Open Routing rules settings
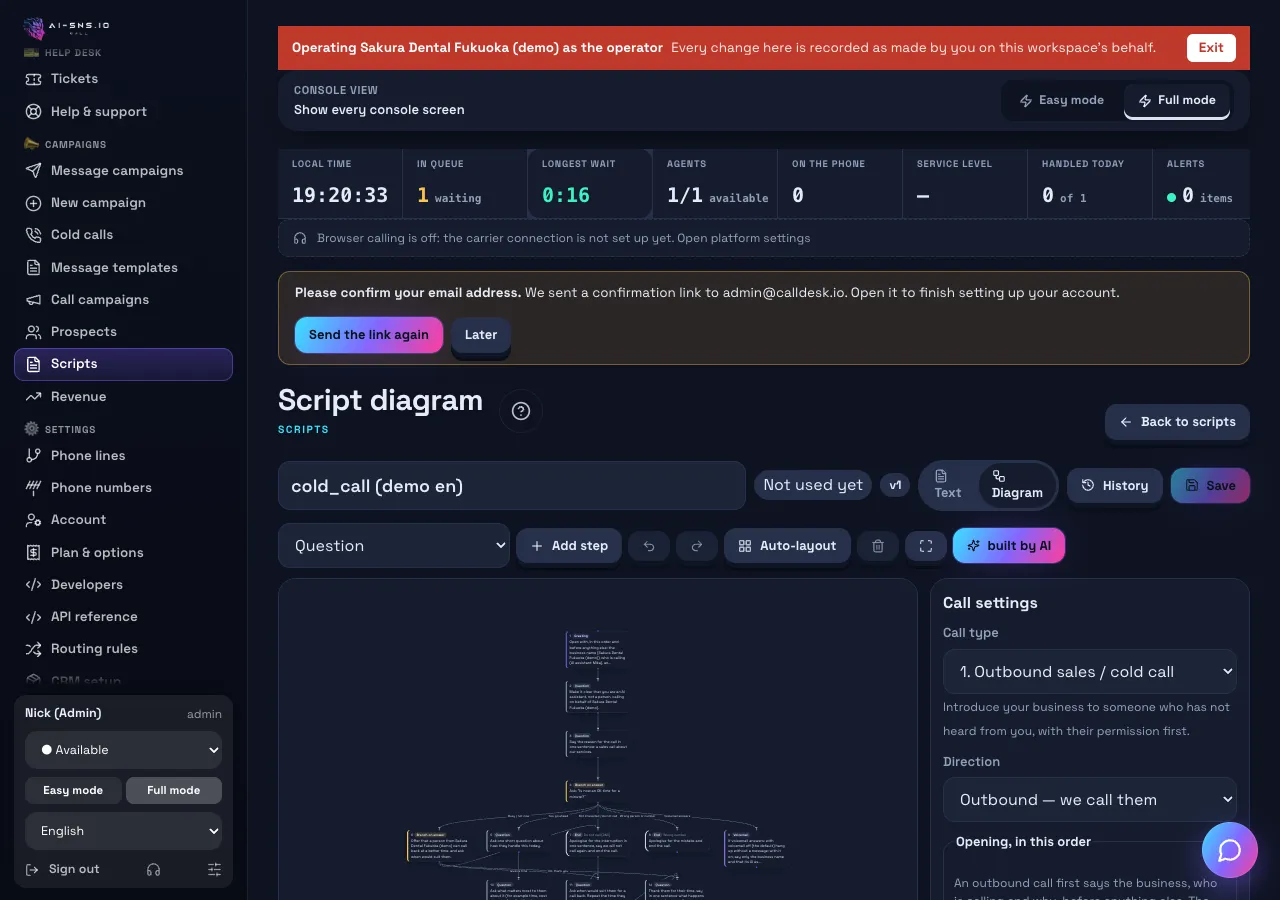 (124, 648)
